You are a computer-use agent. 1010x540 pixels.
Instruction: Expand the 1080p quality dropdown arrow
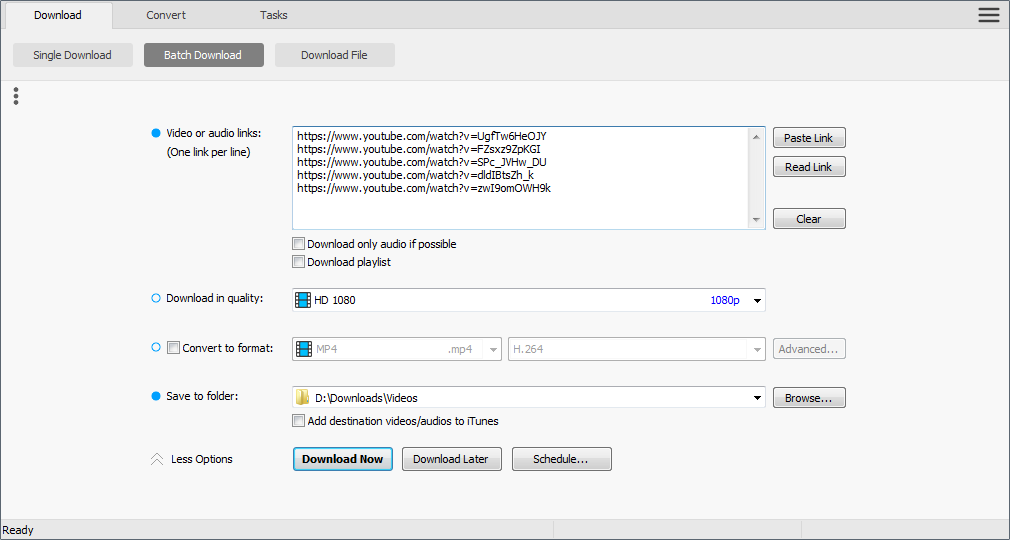coord(757,300)
